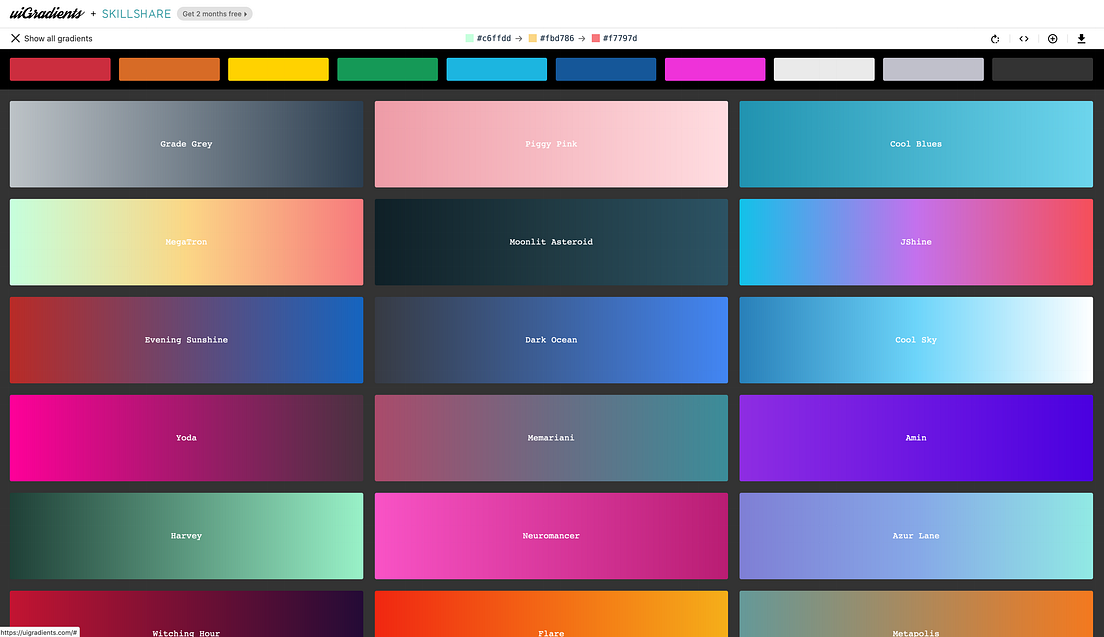Open the Piggy Pink gradient
This screenshot has height=637, width=1104.
[551, 143]
